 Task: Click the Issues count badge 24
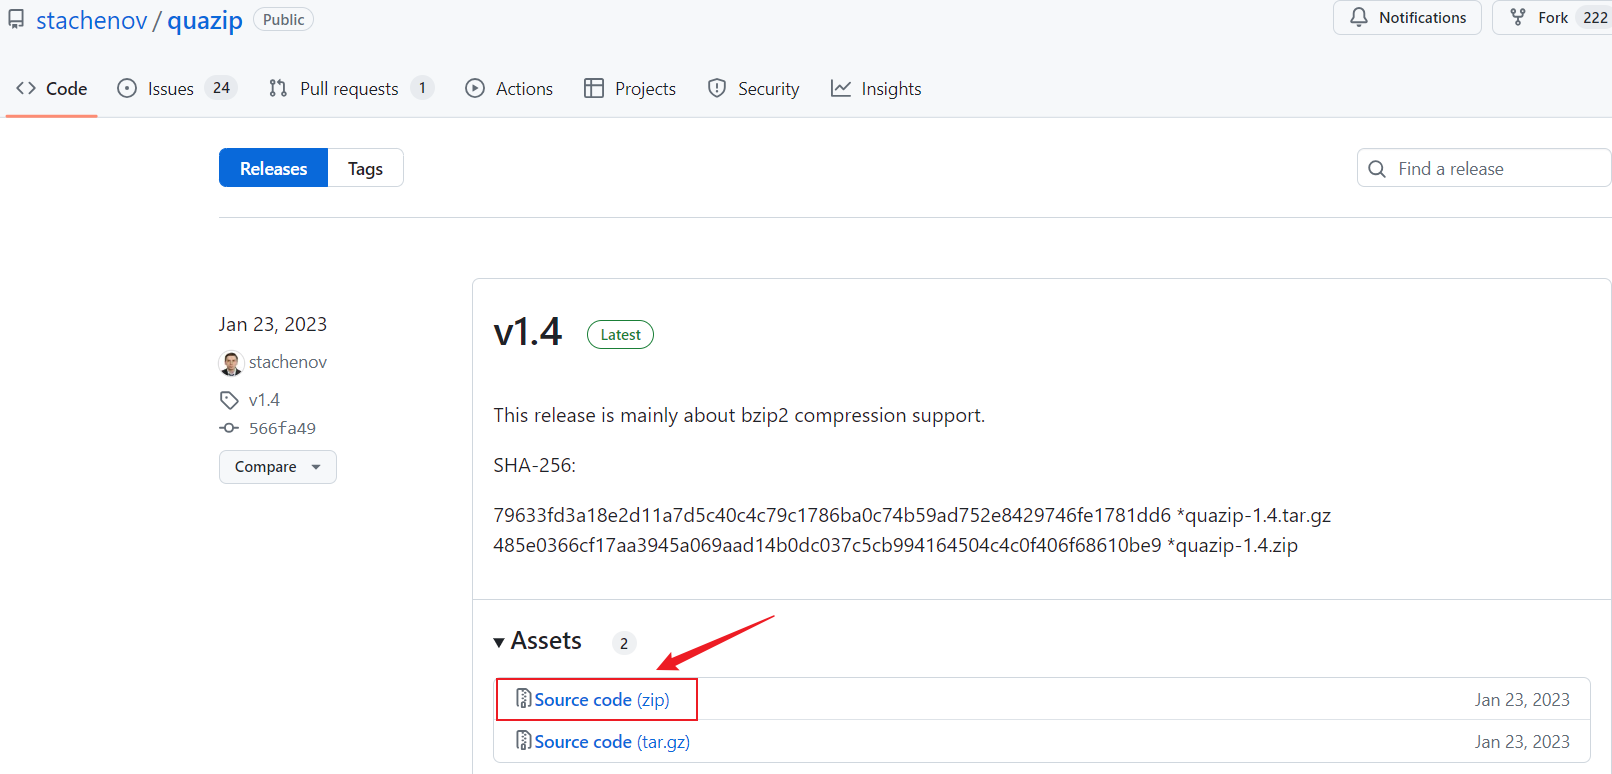point(221,88)
